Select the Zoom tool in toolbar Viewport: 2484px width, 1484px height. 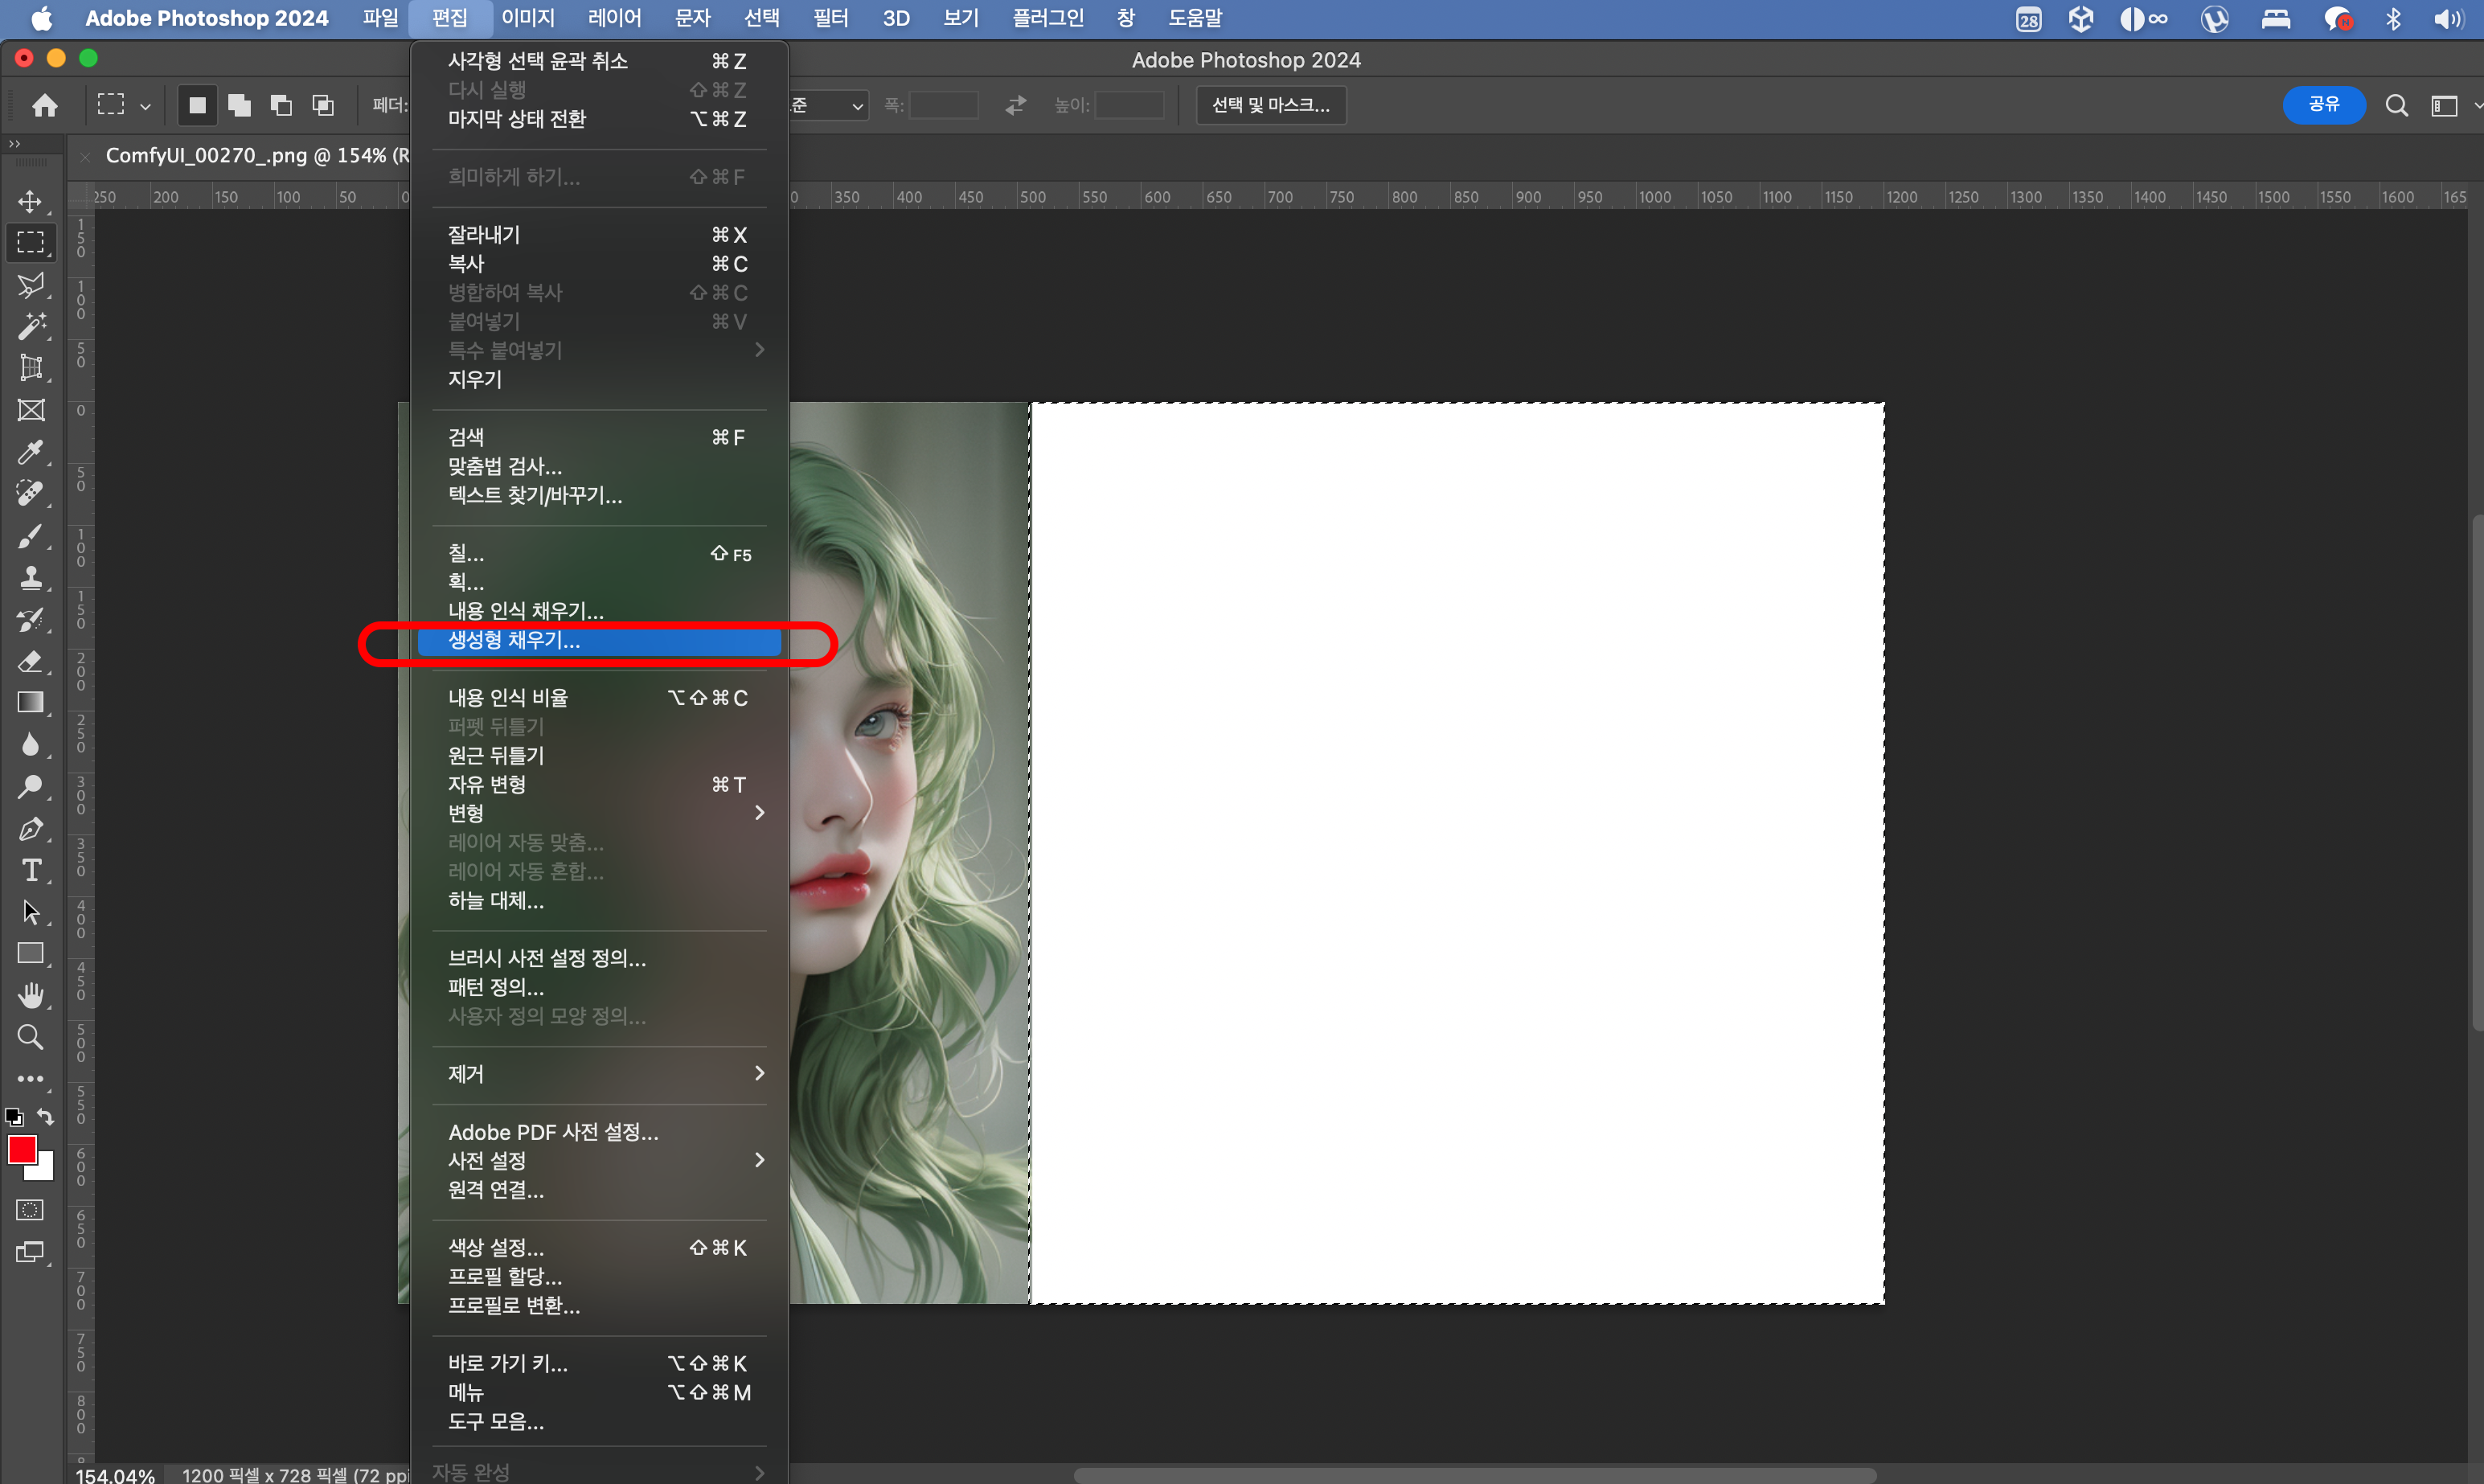pyautogui.click(x=30, y=1038)
